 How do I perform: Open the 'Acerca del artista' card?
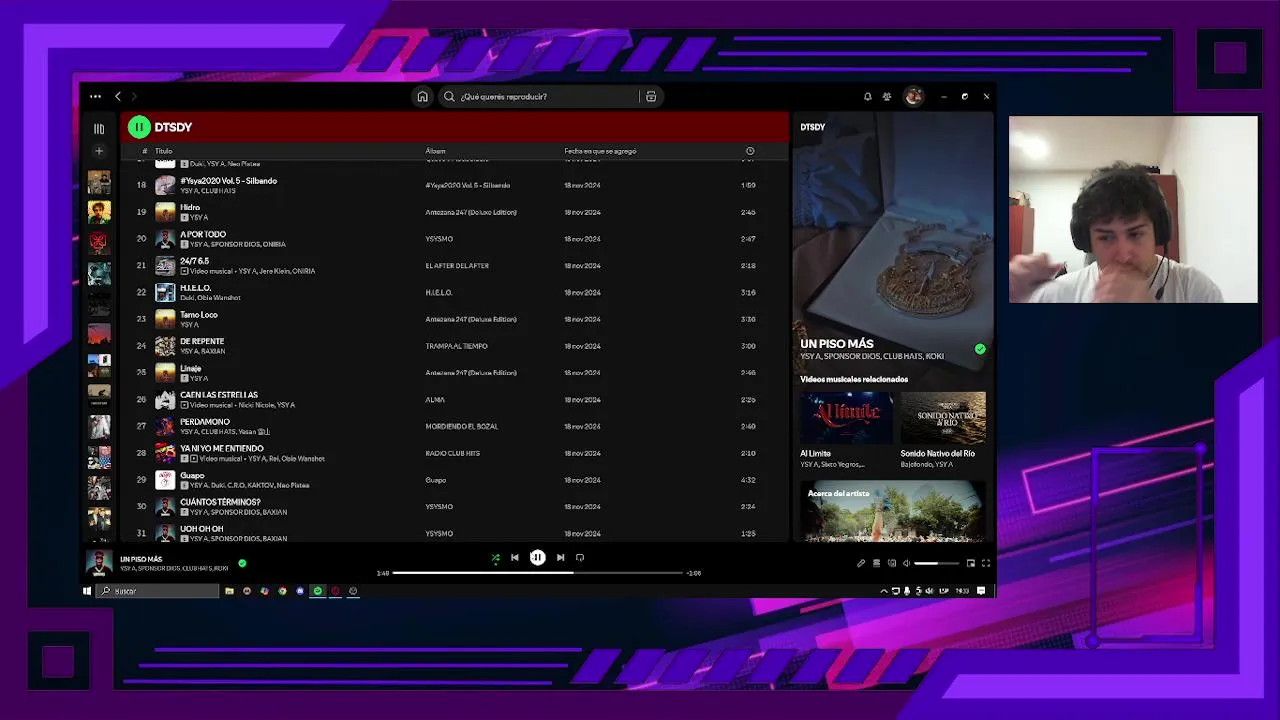coord(892,512)
